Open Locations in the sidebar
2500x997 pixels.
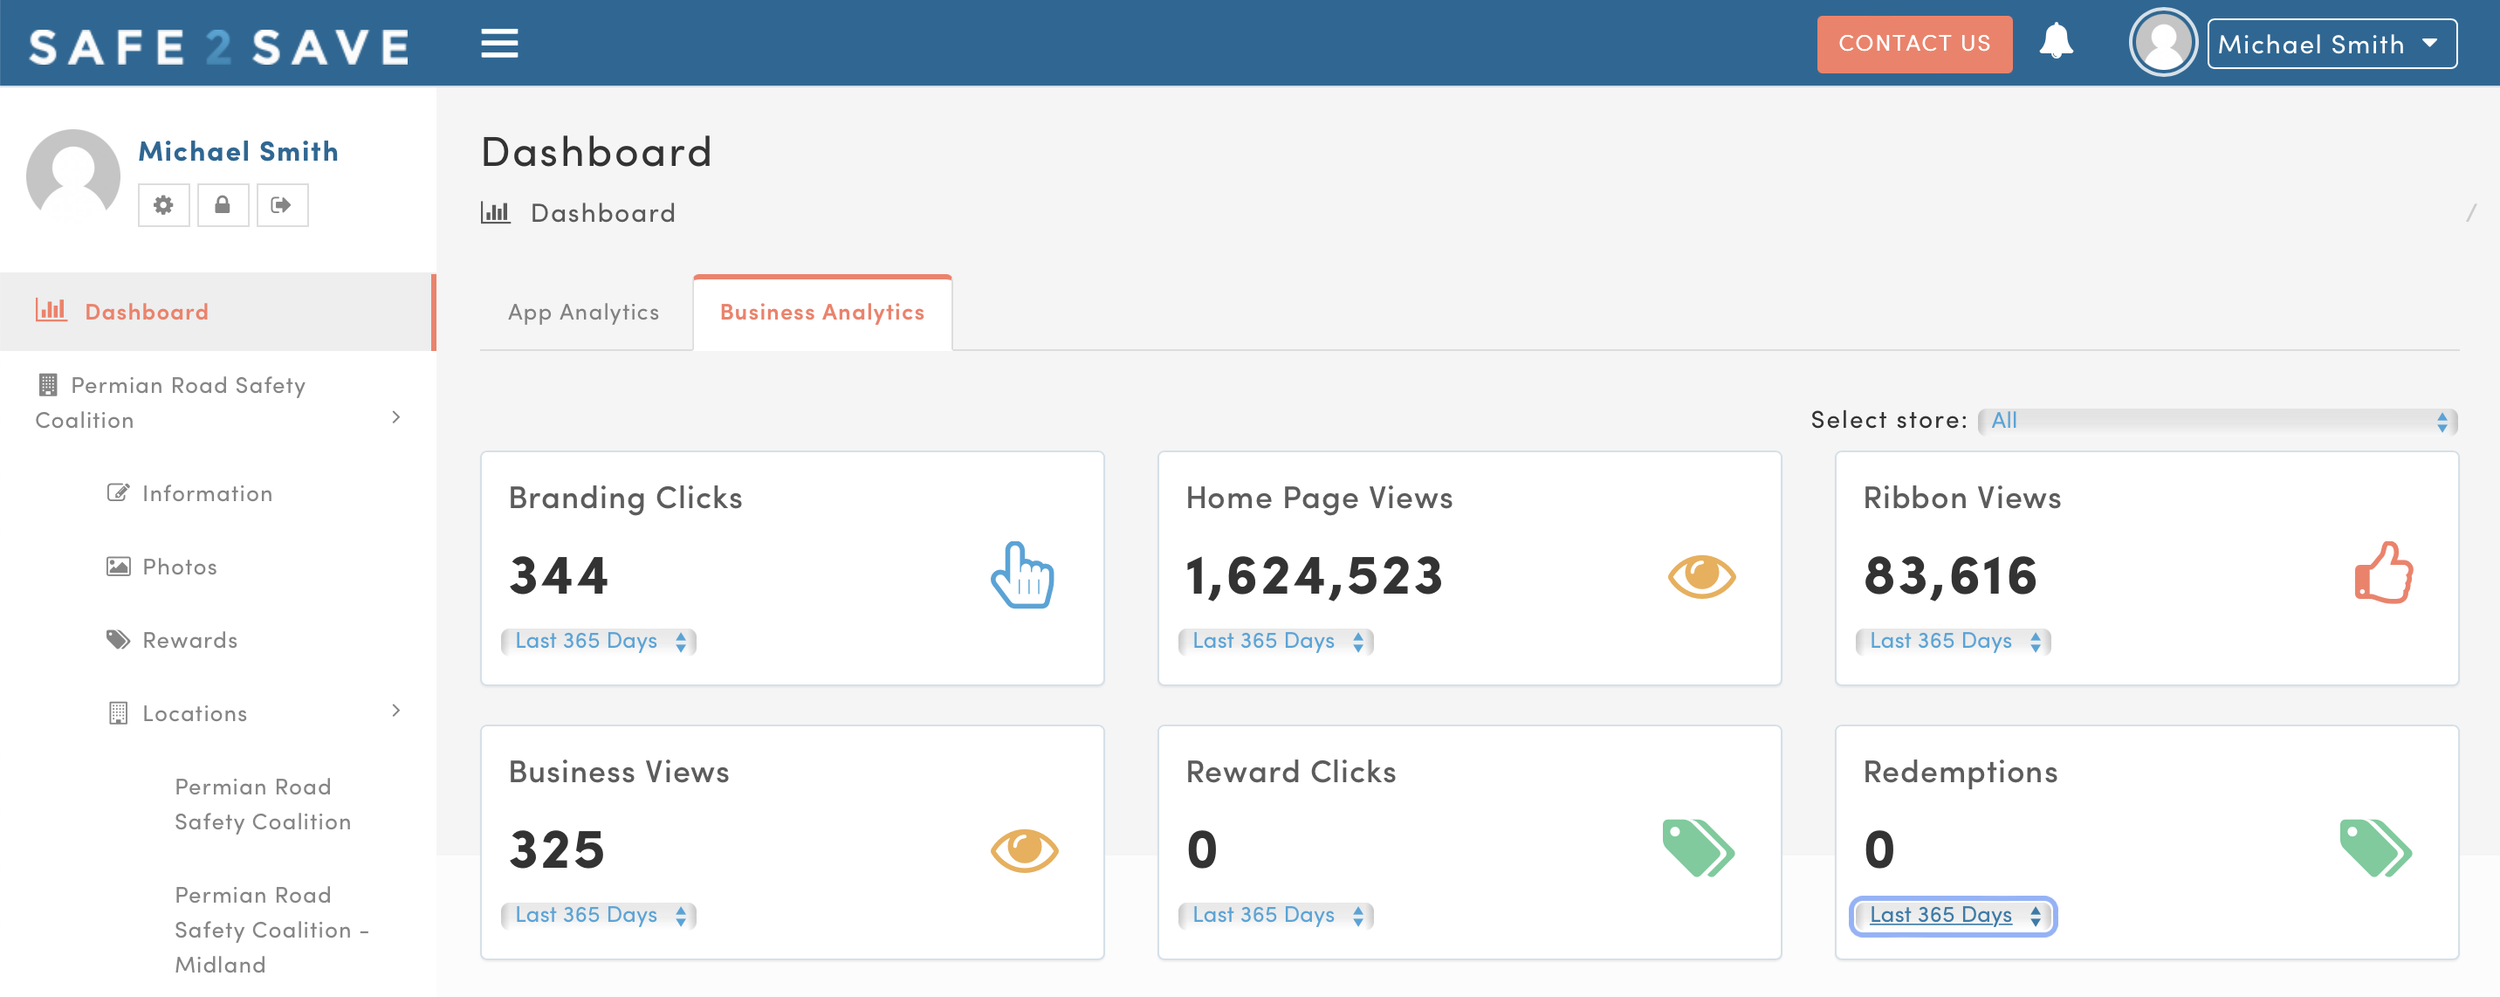[x=195, y=713]
